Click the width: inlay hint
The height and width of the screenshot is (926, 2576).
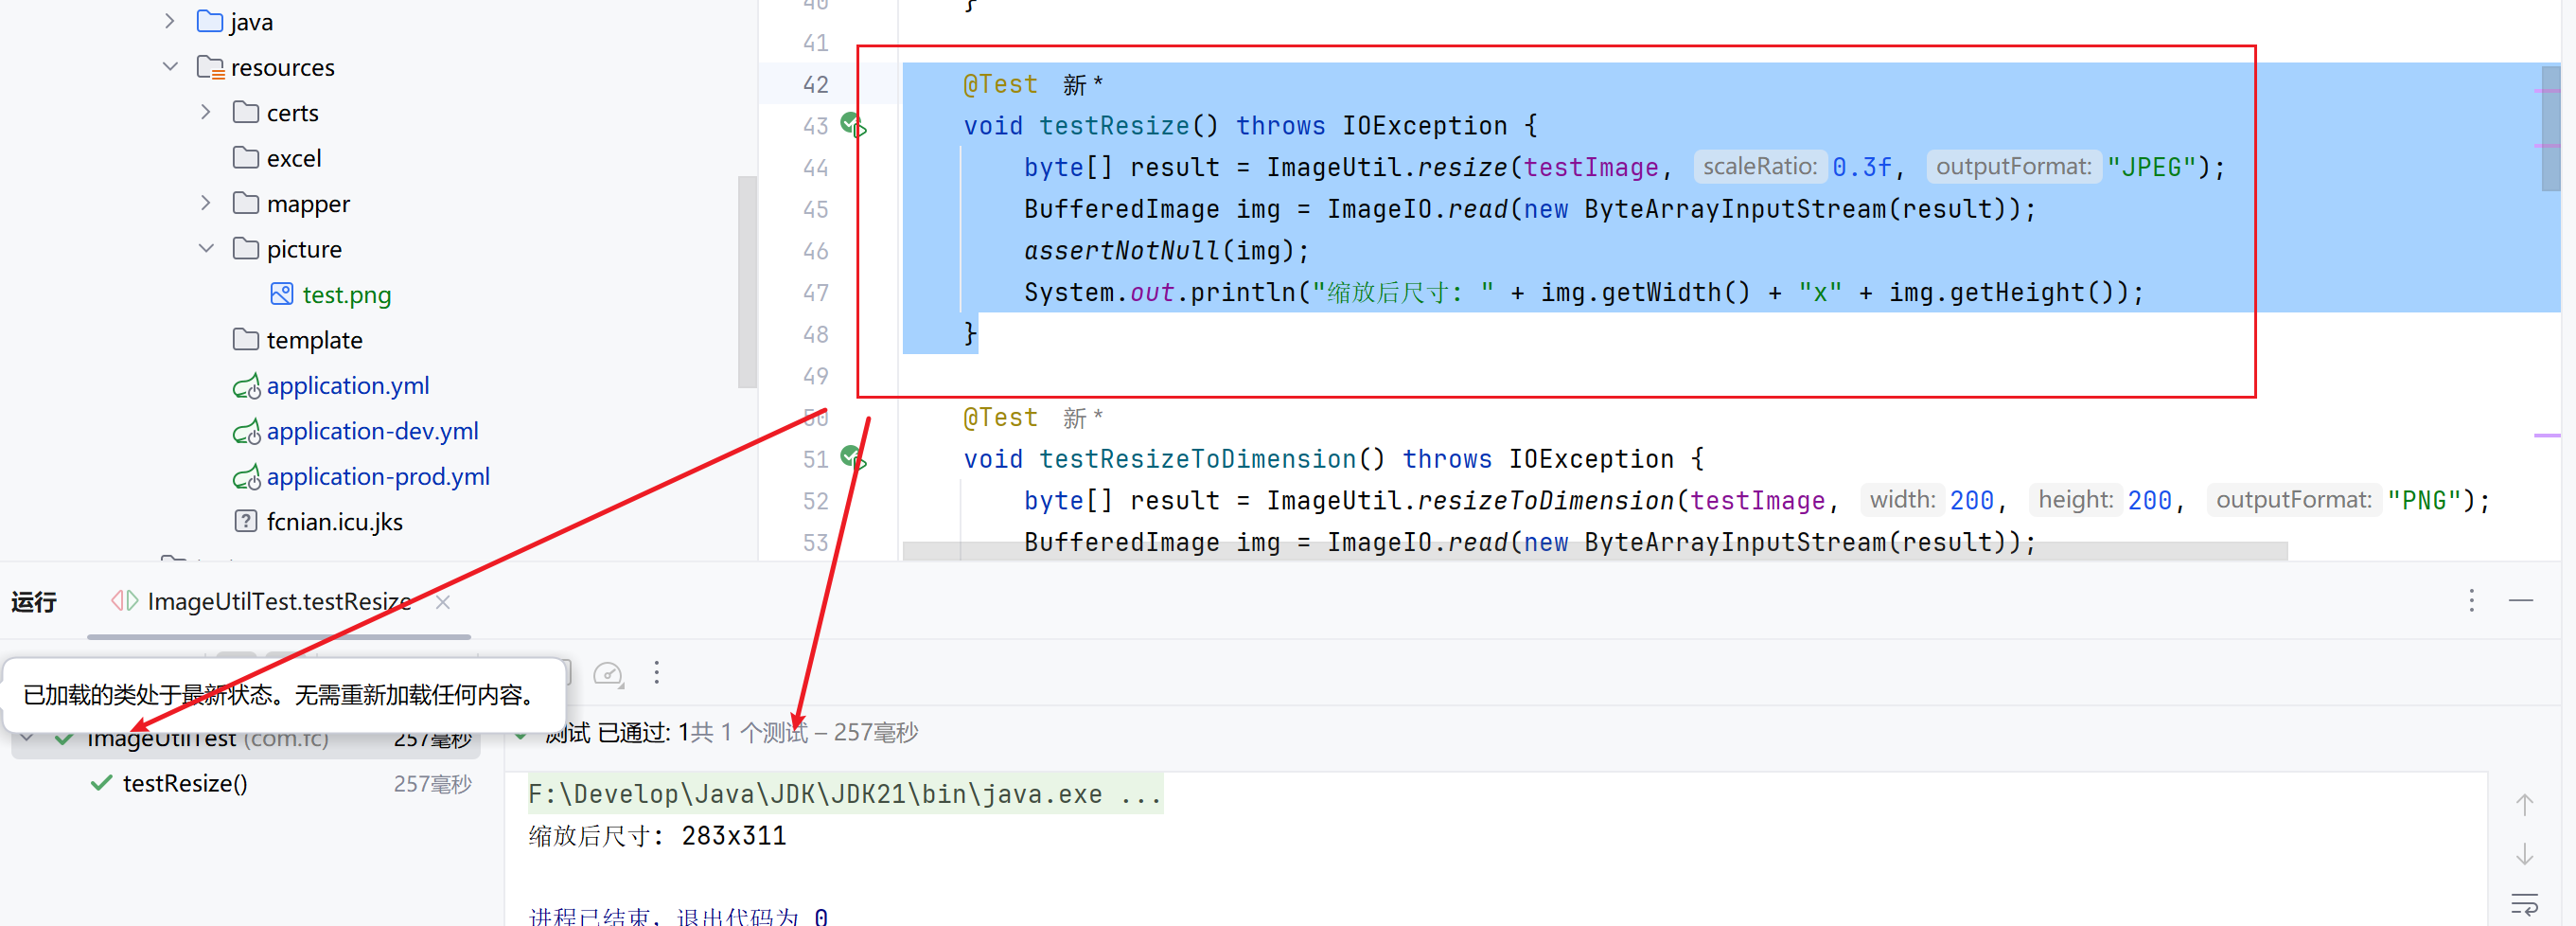1901,499
